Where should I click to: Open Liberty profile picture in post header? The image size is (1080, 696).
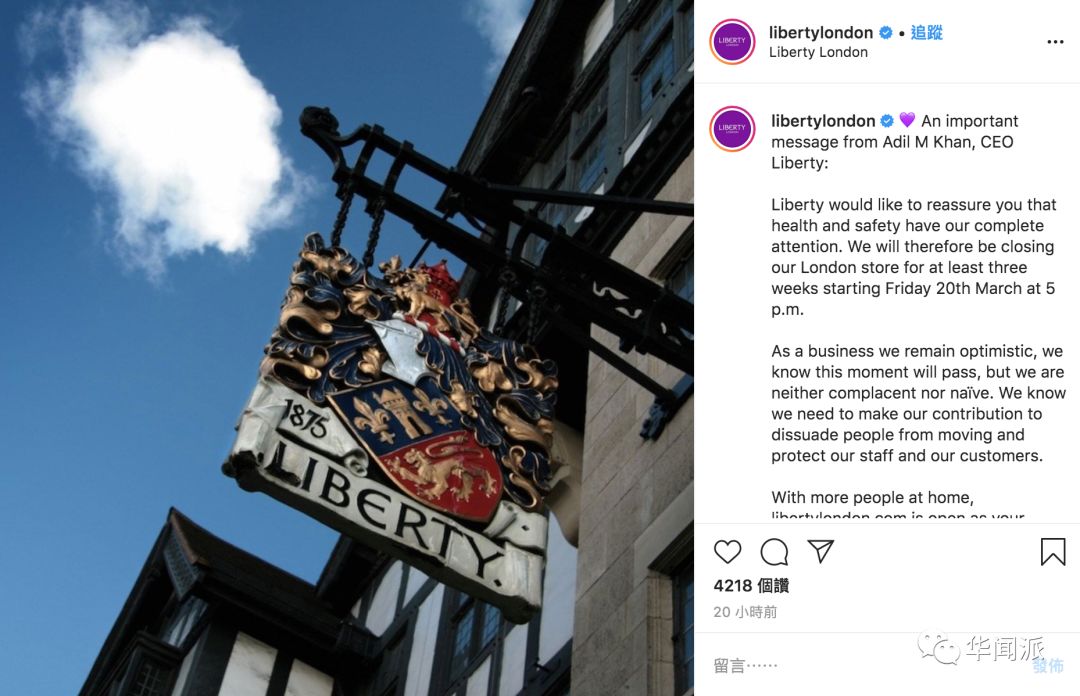pos(732,41)
